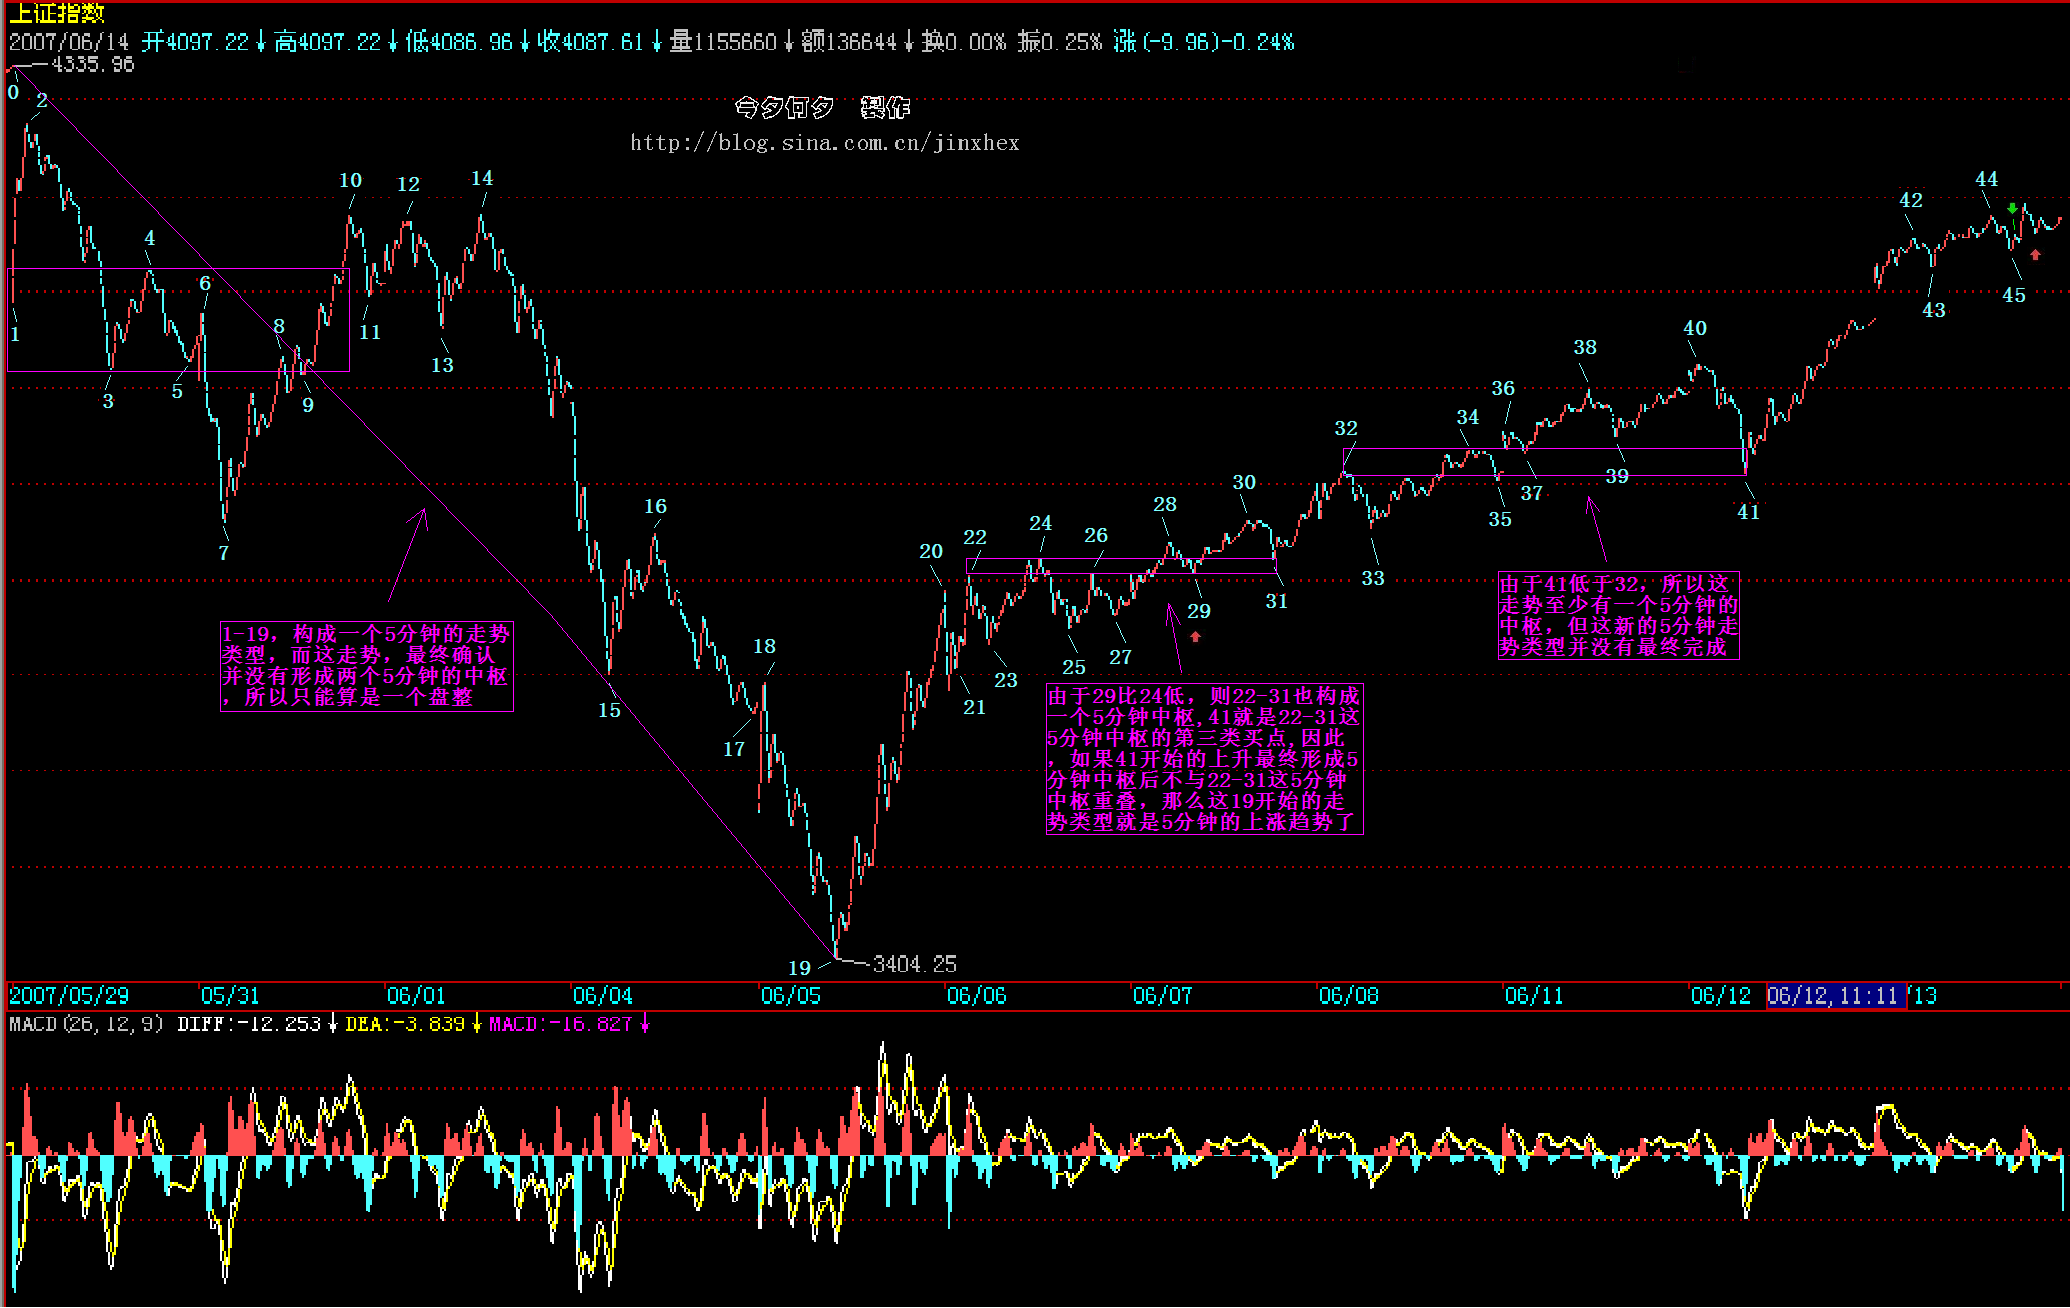Open the blog.sina.com.cn/jinxhex URL text
The image size is (2070, 1308).
click(x=824, y=143)
